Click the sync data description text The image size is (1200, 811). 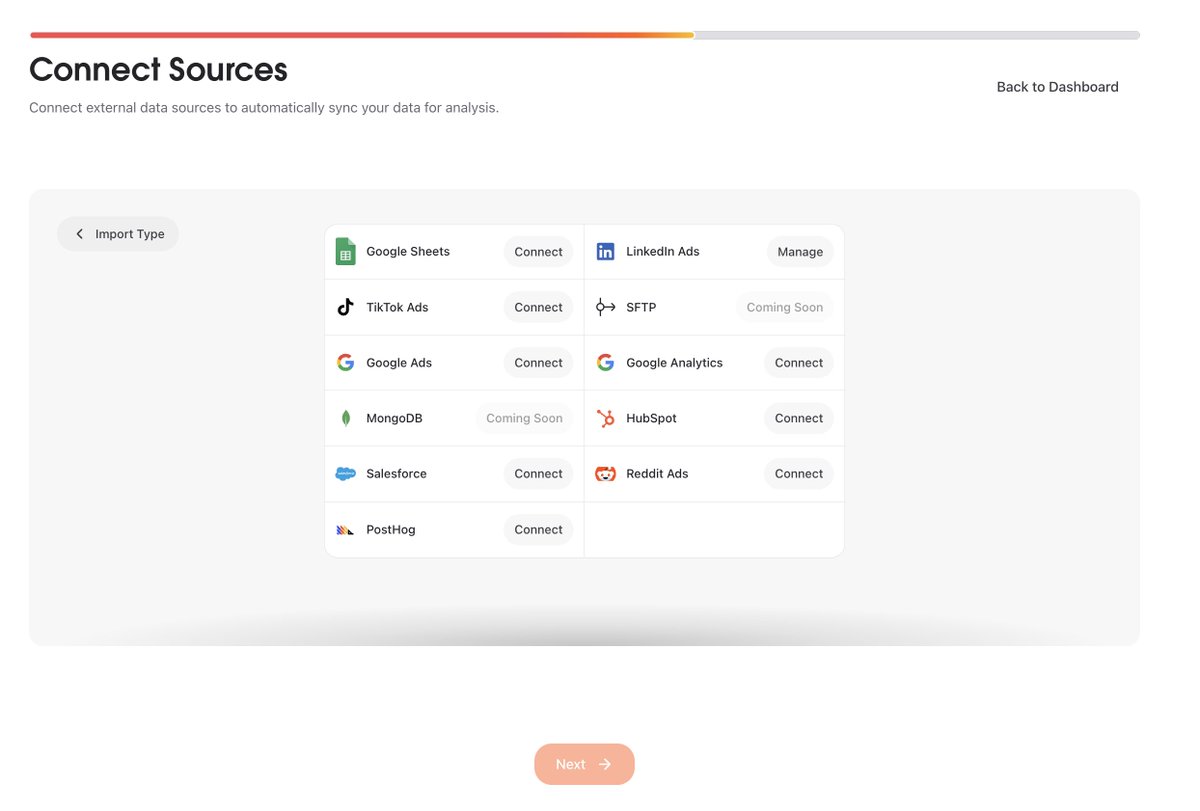(x=264, y=108)
